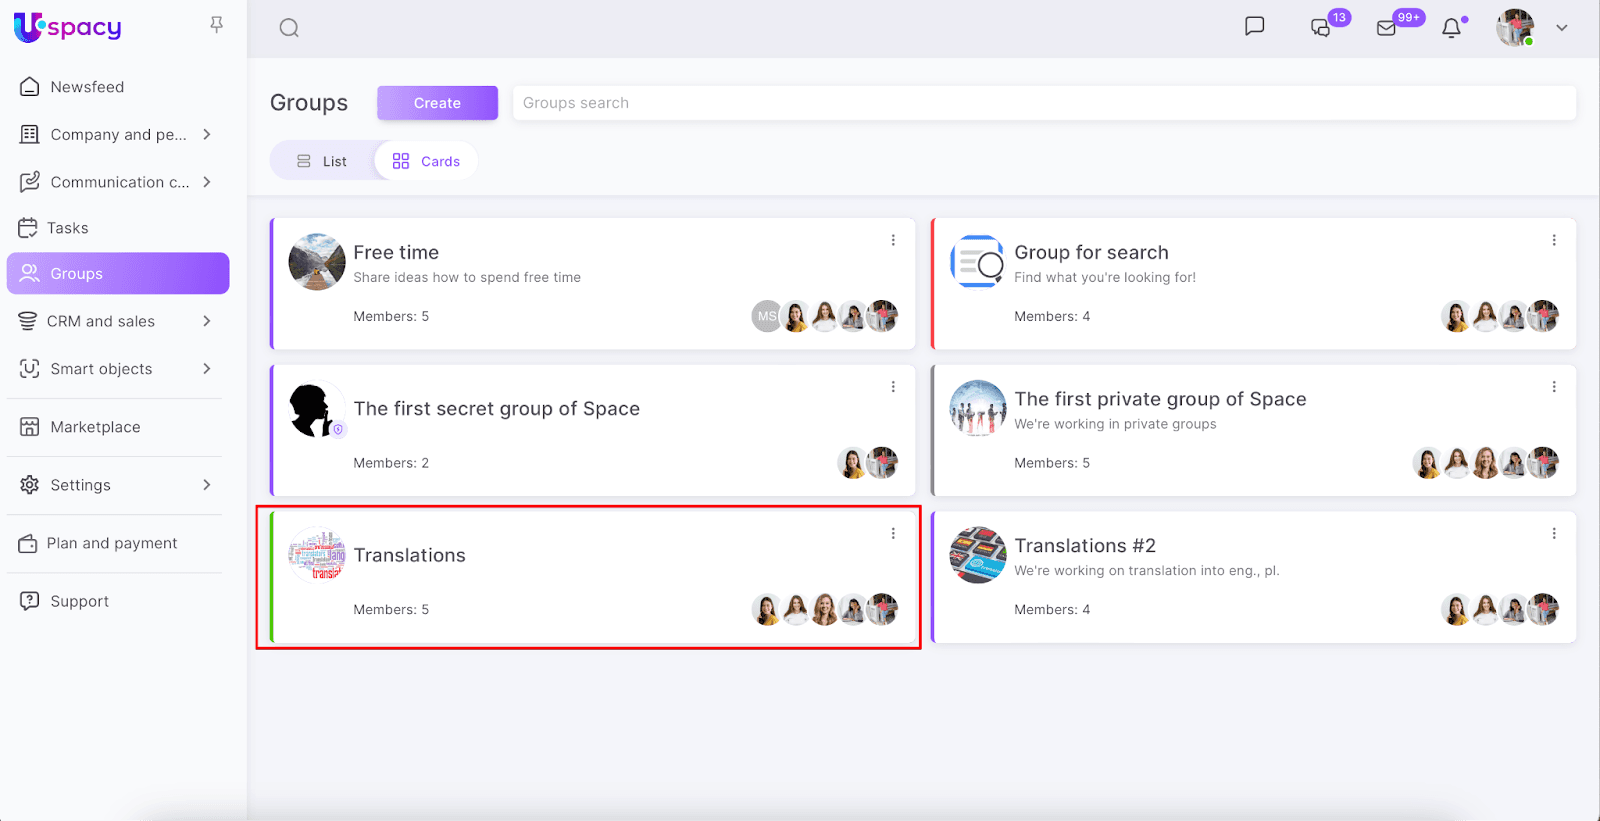Click the Groups search field
The height and width of the screenshot is (821, 1600).
[x=1043, y=103]
